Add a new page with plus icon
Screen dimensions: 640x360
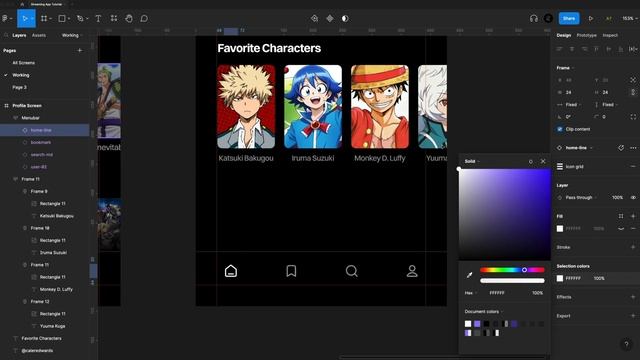[x=80, y=50]
